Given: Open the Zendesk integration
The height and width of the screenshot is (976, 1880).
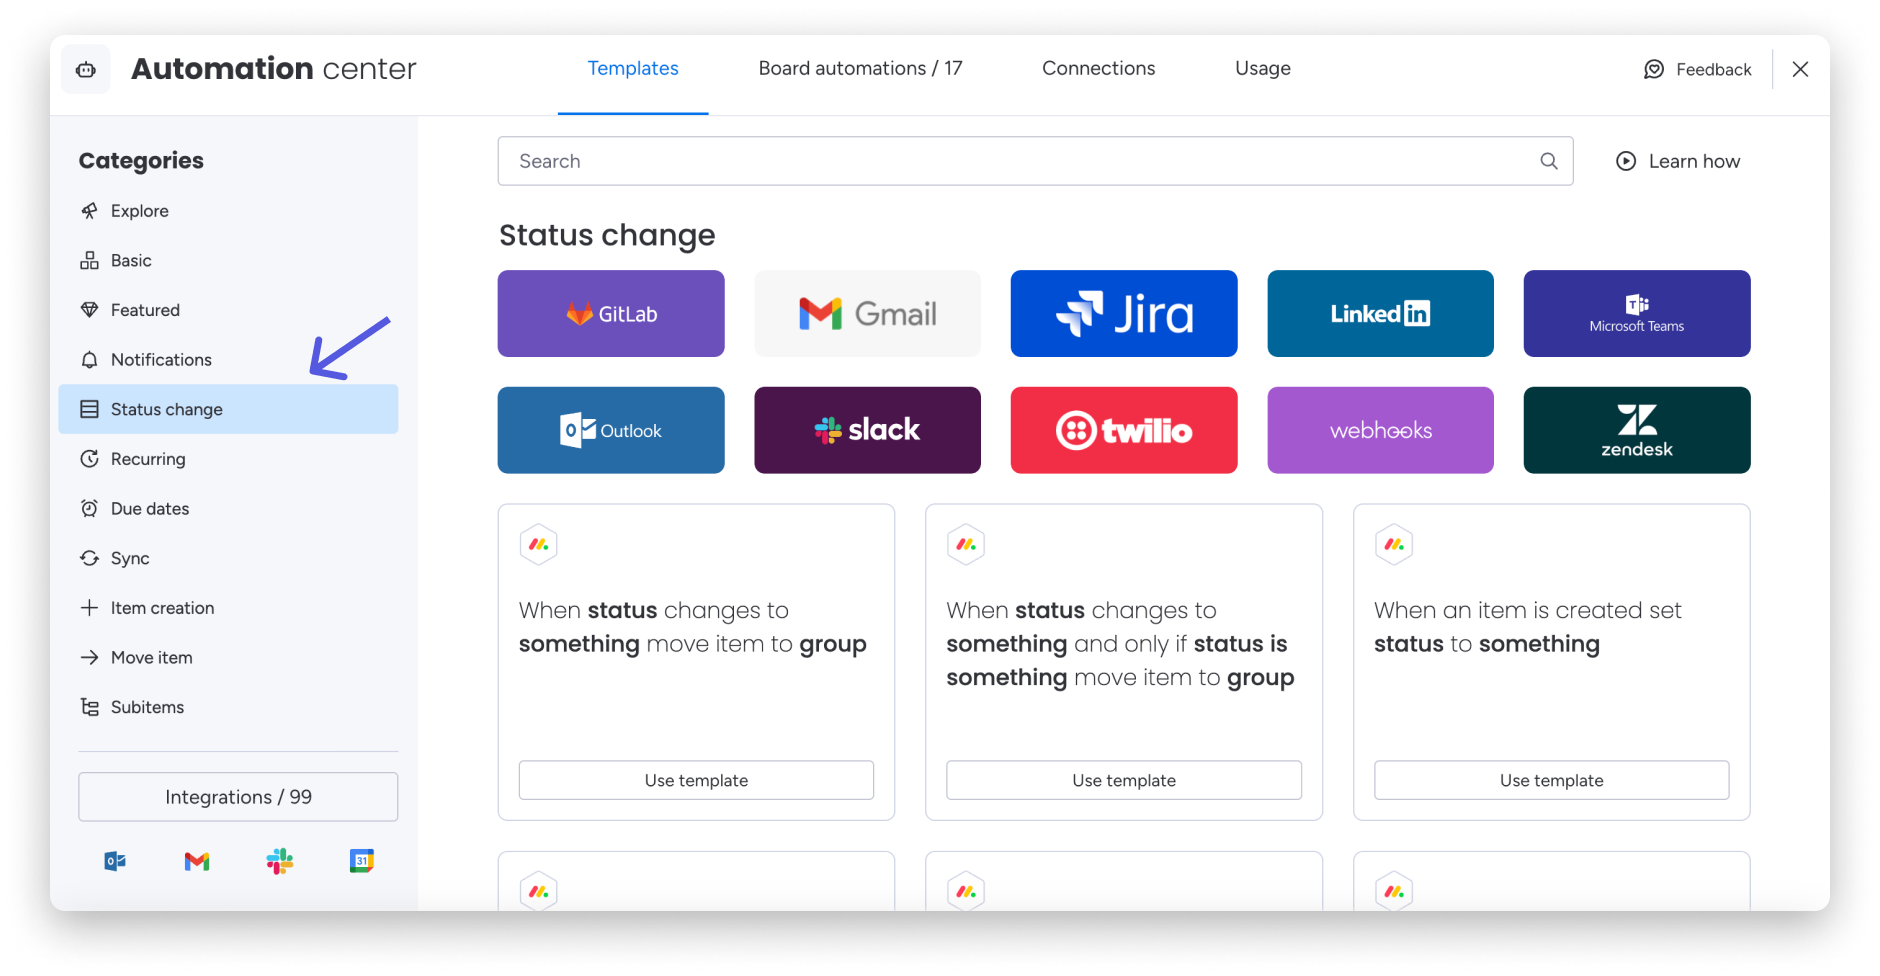Looking at the screenshot, I should (1636, 430).
